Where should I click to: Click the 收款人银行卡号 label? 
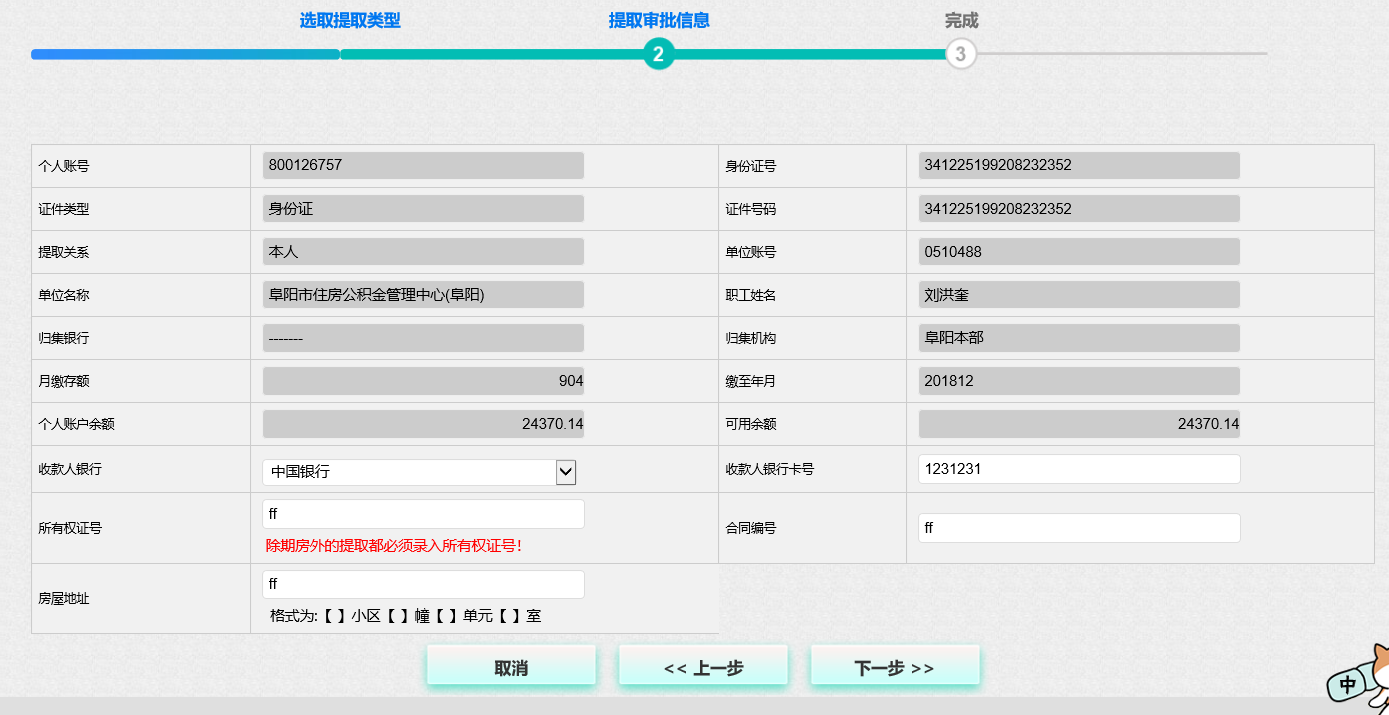point(770,469)
